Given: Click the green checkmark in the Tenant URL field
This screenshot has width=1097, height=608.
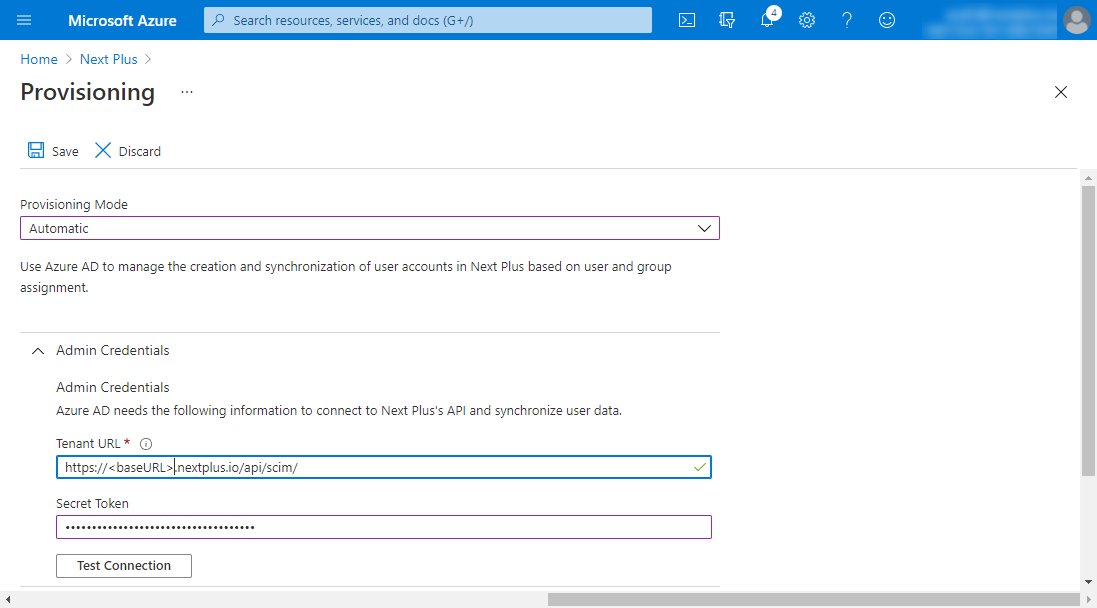Looking at the screenshot, I should 700,467.
